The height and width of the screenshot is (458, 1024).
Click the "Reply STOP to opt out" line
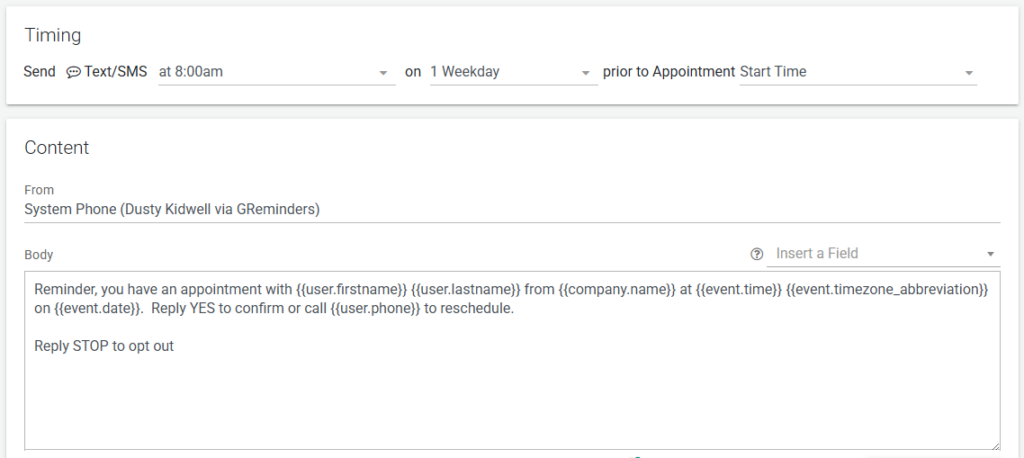(x=104, y=346)
